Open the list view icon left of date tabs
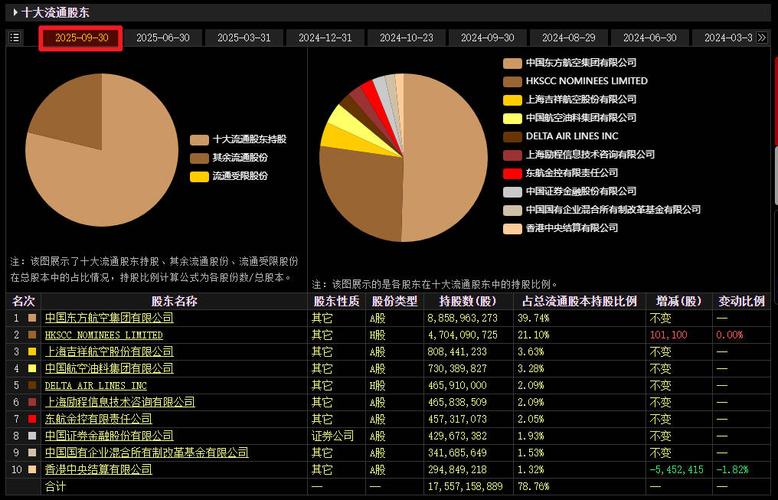Screen dimensions: 778x500 [15, 37]
